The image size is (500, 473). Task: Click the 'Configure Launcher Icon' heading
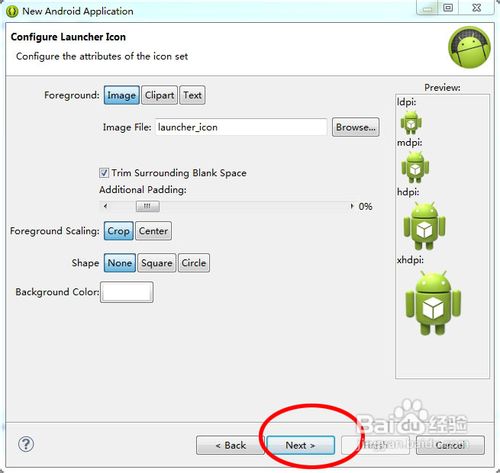point(68,37)
